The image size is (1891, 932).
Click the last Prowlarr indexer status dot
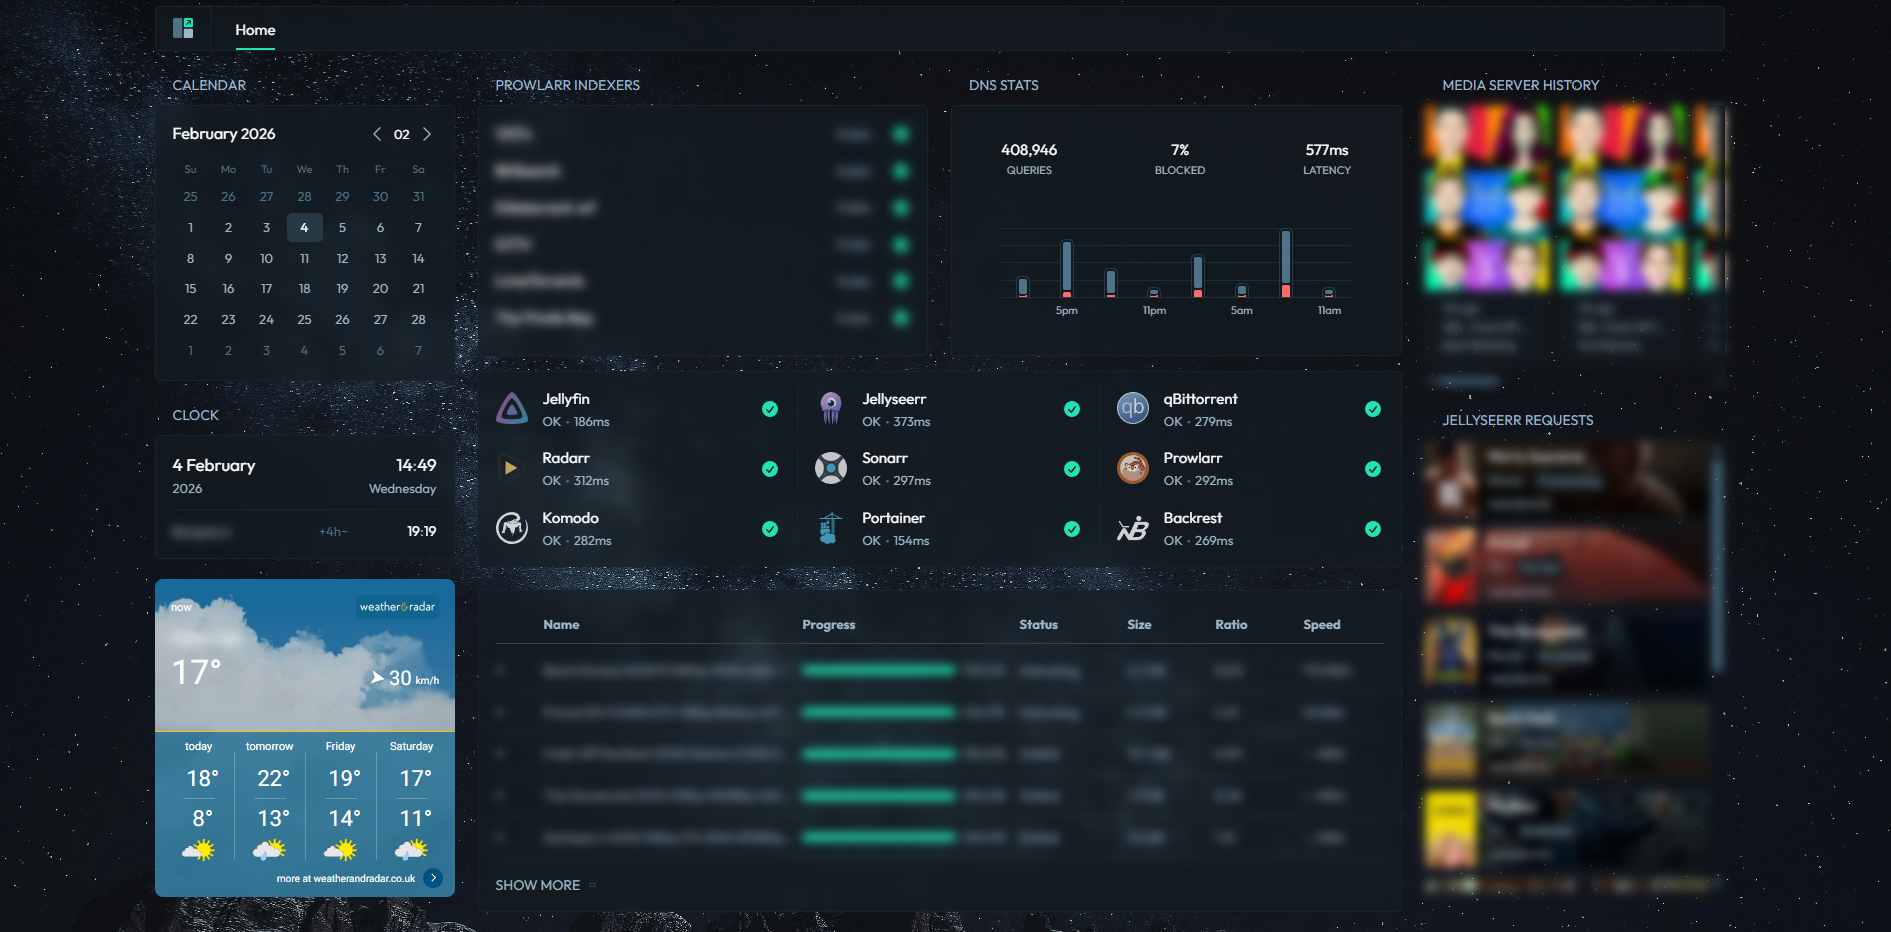901,318
